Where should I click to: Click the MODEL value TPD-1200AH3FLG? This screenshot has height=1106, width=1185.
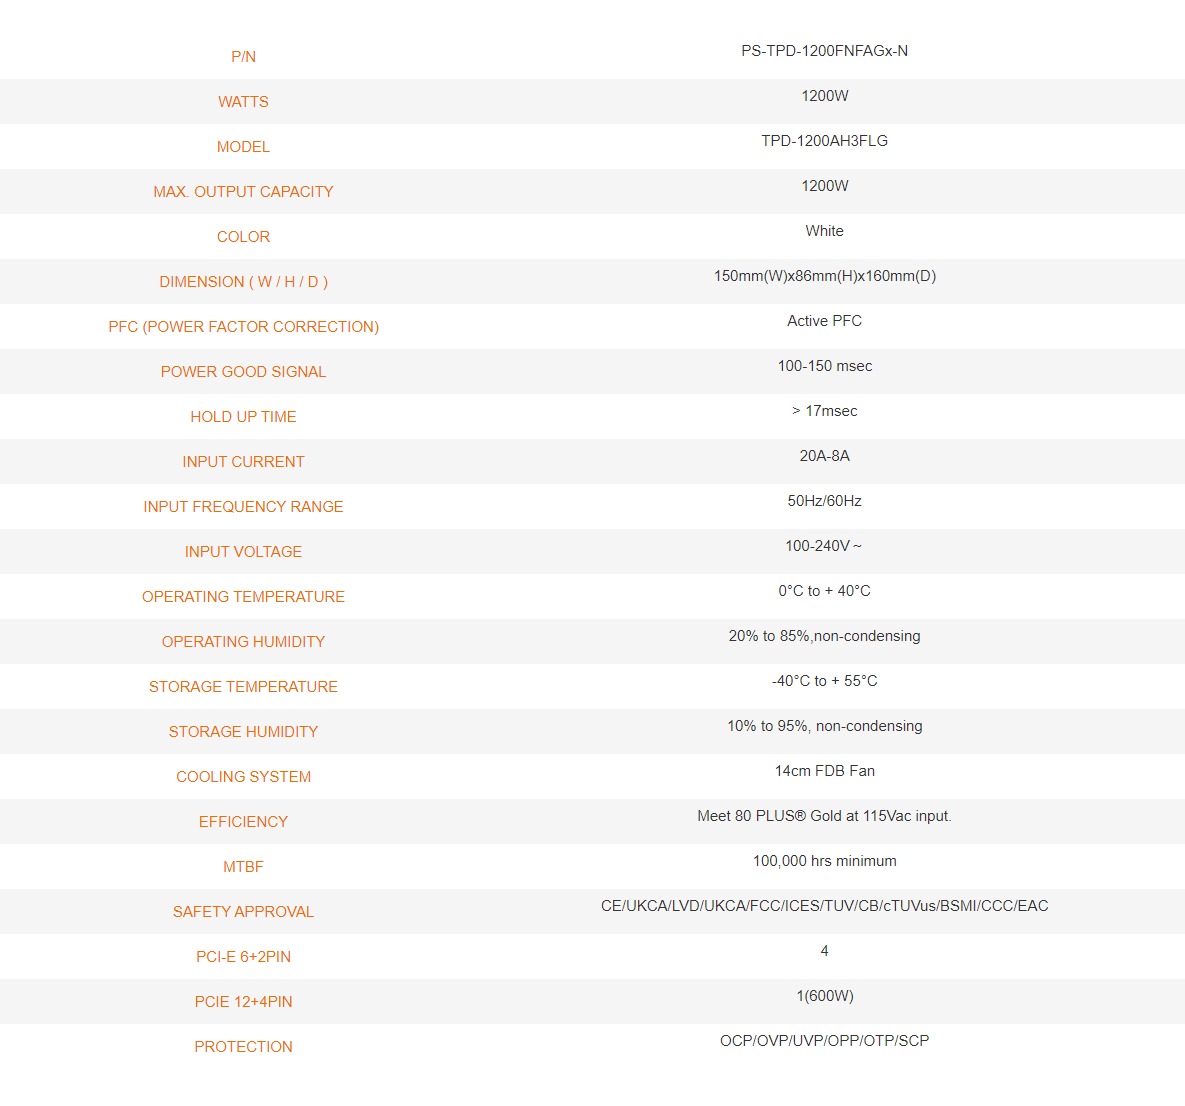pyautogui.click(x=825, y=141)
